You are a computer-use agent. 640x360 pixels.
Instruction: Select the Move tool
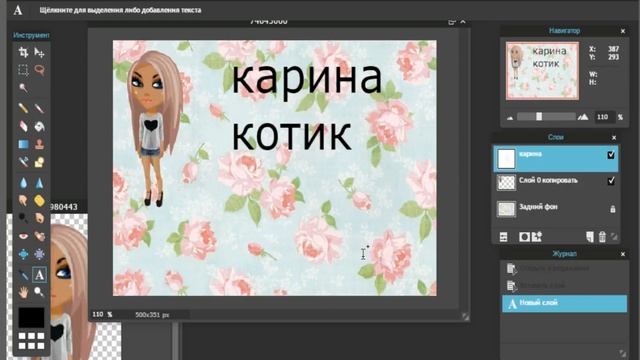pyautogui.click(x=40, y=52)
